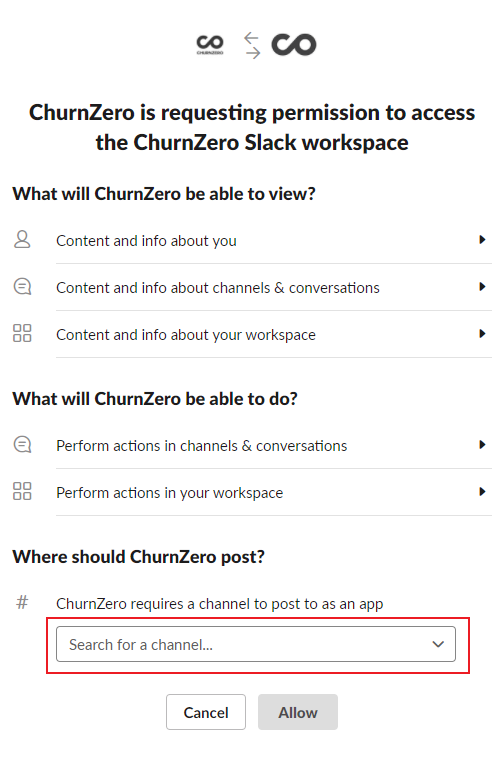Click grid icon next to workspace content info
The width and height of the screenshot is (504, 763).
click(22, 333)
